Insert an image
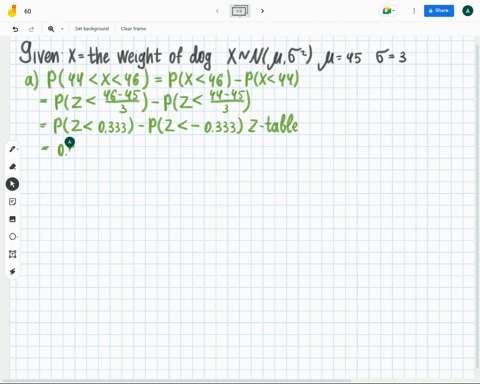480x384 pixels. 12,219
